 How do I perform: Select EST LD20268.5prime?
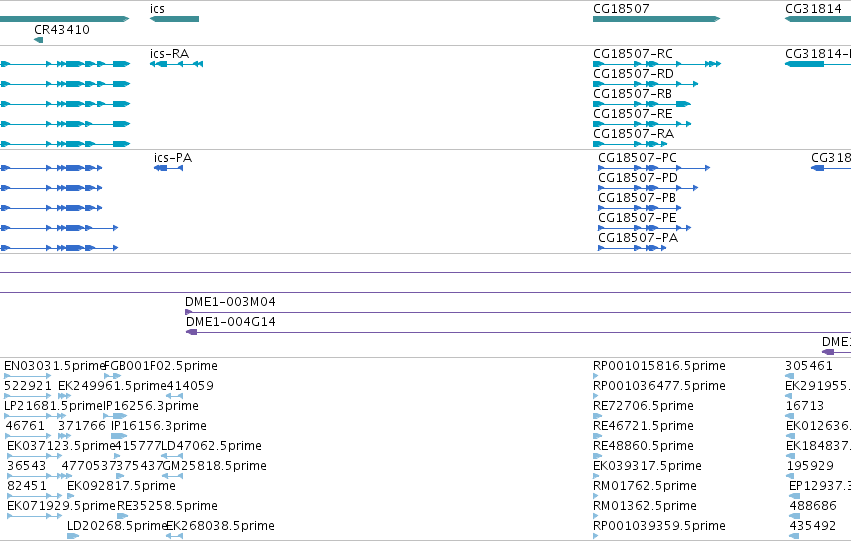coord(117,526)
